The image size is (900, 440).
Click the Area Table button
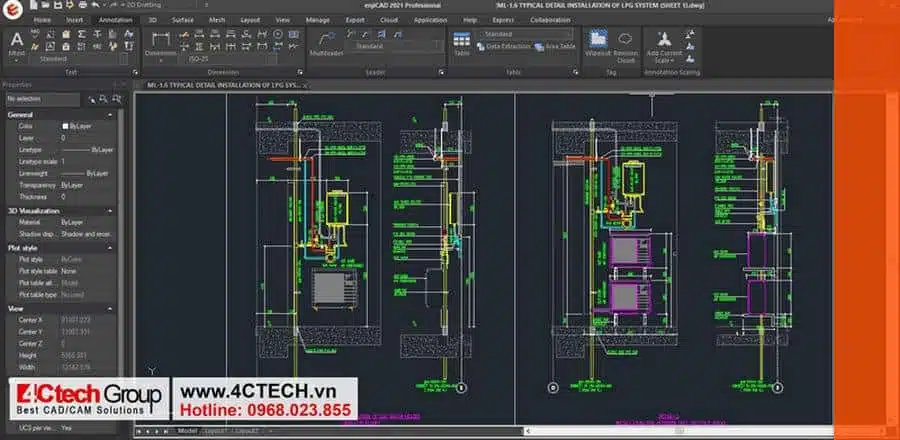pos(556,46)
